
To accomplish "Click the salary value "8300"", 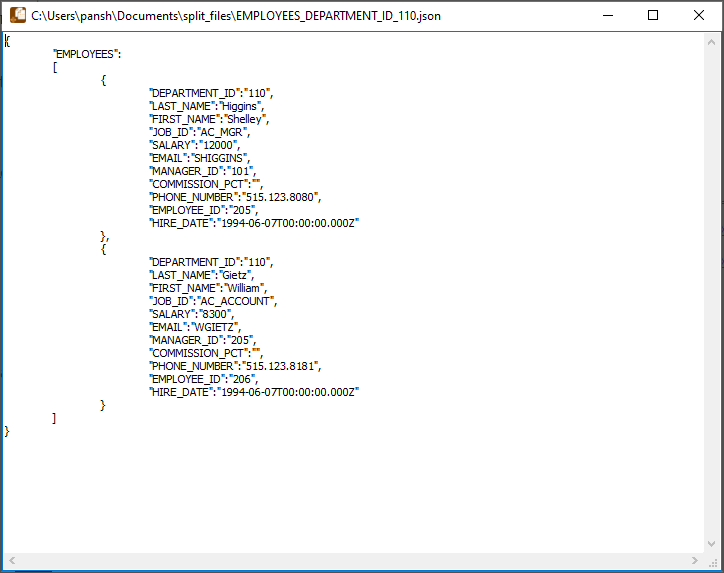I will point(213,314).
